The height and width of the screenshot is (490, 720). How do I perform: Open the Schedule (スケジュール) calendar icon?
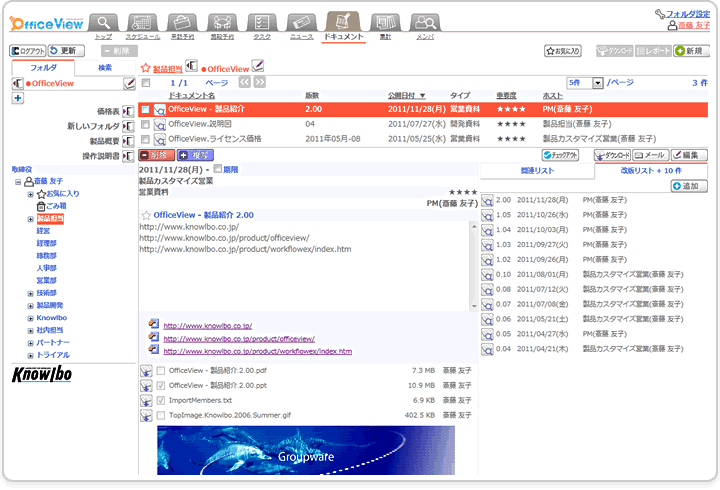click(x=142, y=23)
